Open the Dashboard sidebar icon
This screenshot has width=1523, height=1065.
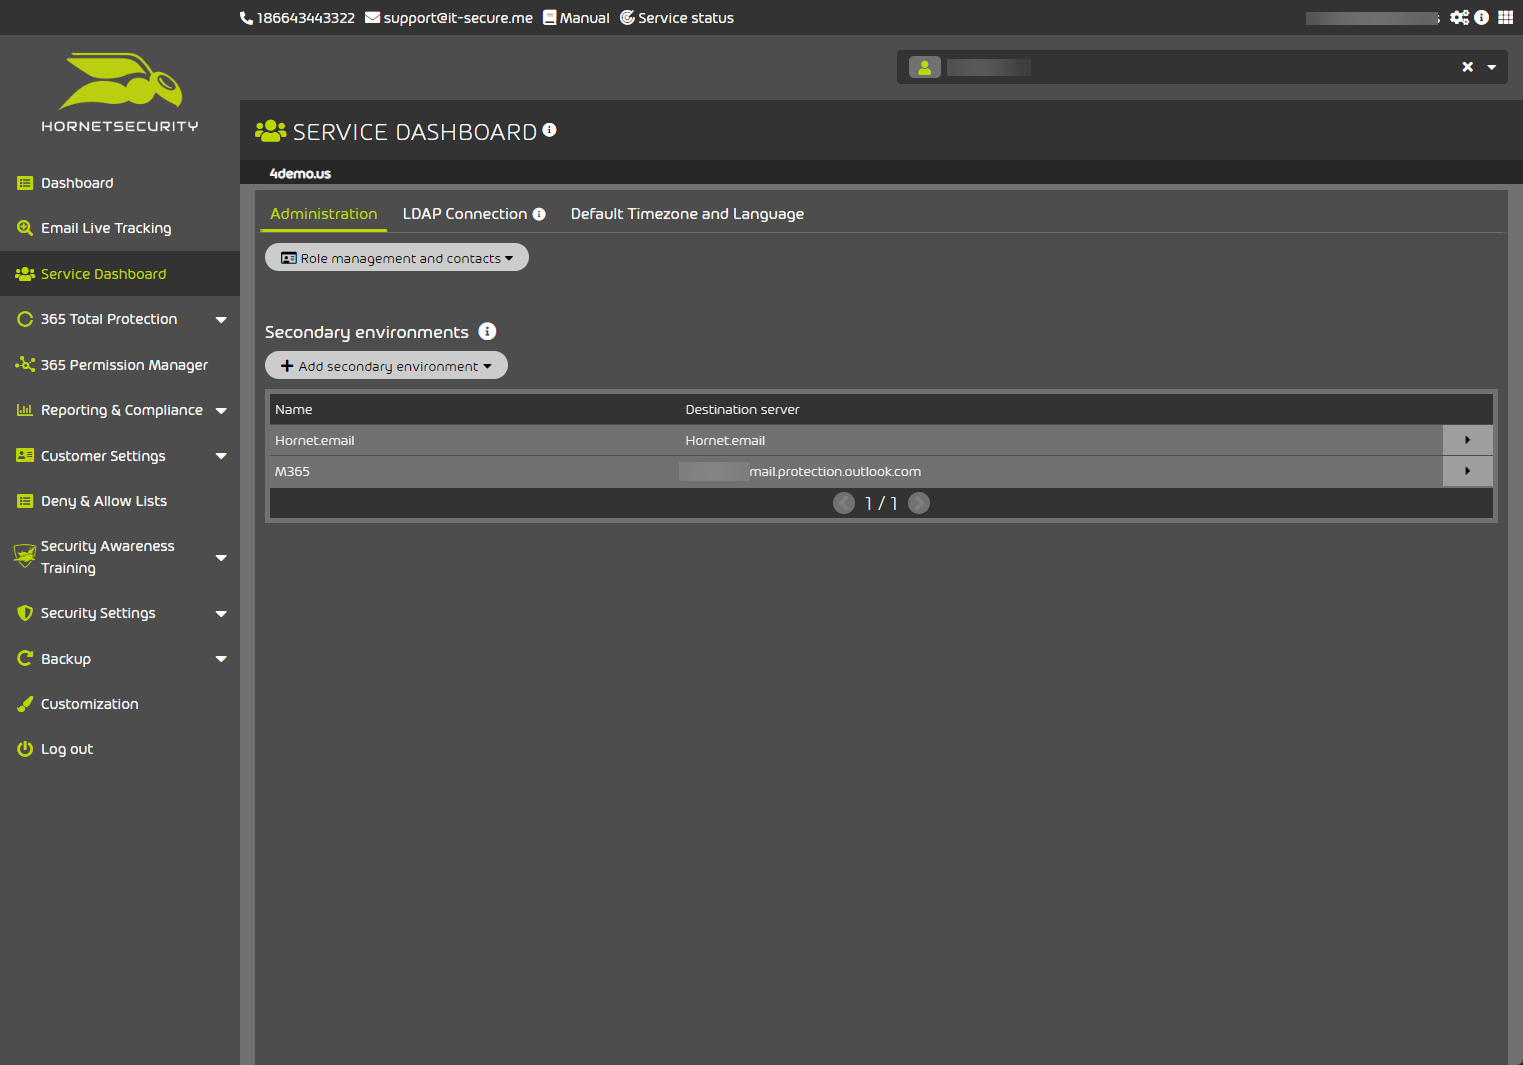(x=25, y=183)
